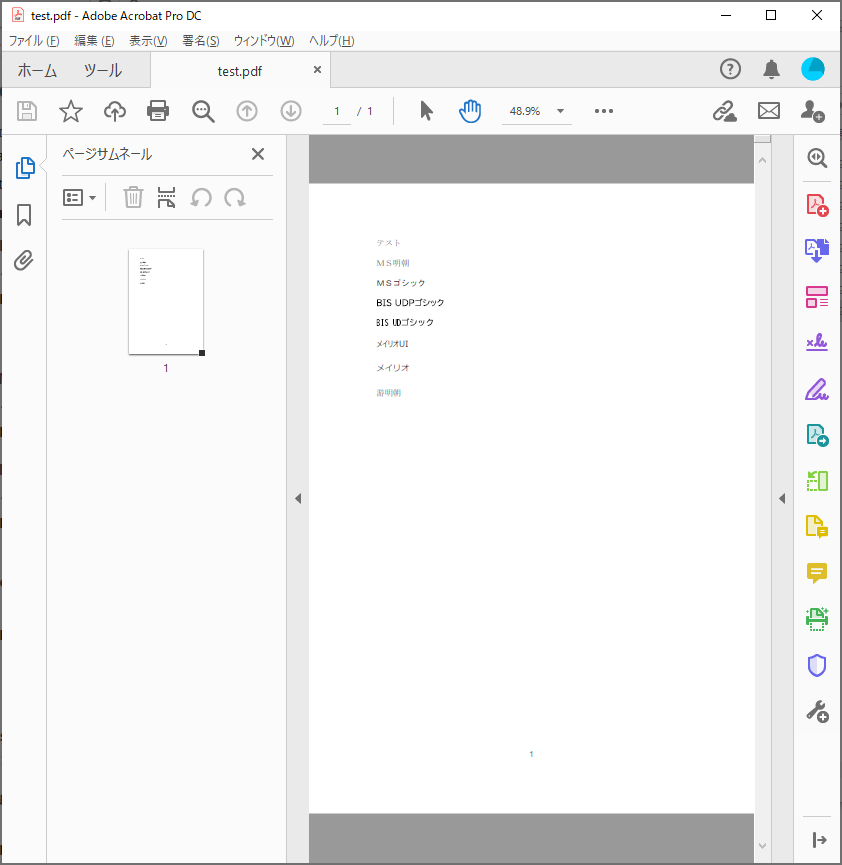This screenshot has height=865, width=842.
Task: View notifications bell icon
Action: pyautogui.click(x=771, y=70)
